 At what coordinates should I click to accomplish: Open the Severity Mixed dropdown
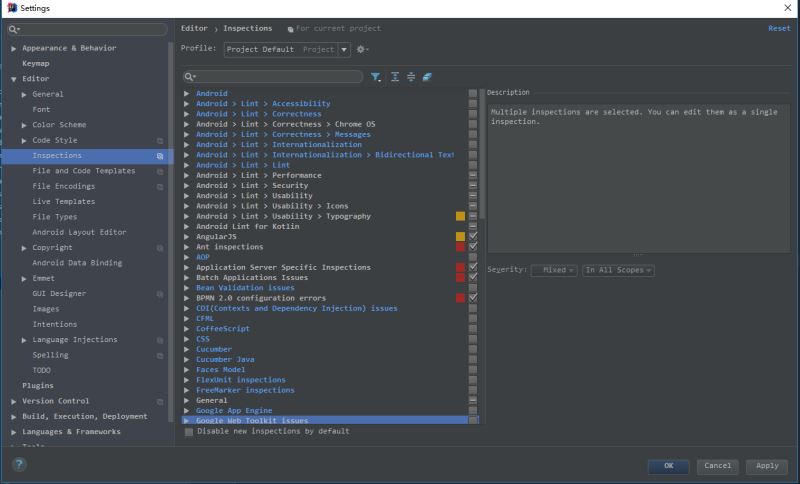[x=554, y=270]
